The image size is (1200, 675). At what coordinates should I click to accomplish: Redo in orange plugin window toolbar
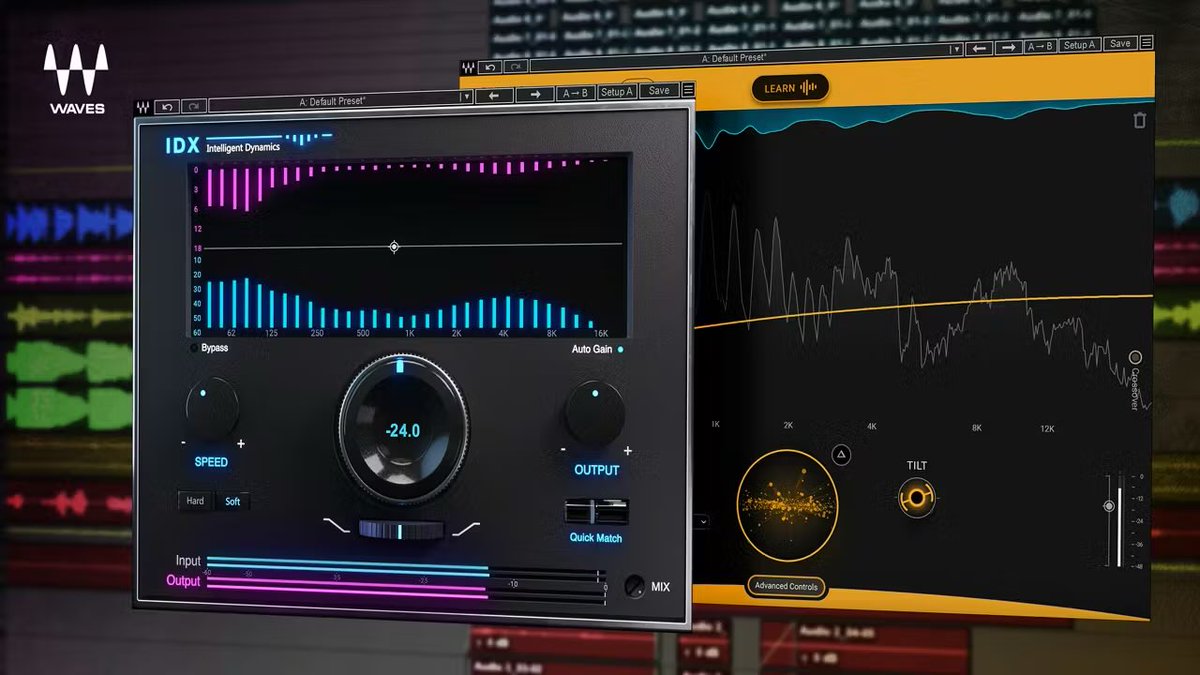pos(514,67)
